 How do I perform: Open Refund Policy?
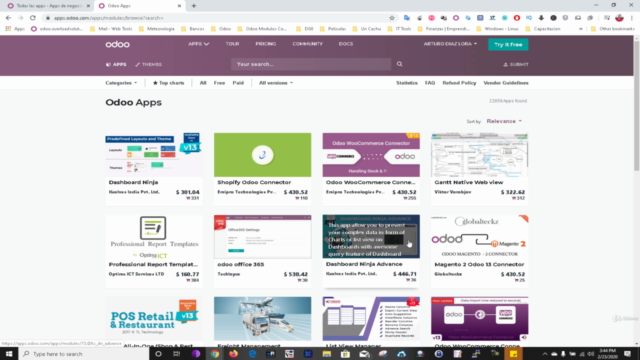(459, 83)
